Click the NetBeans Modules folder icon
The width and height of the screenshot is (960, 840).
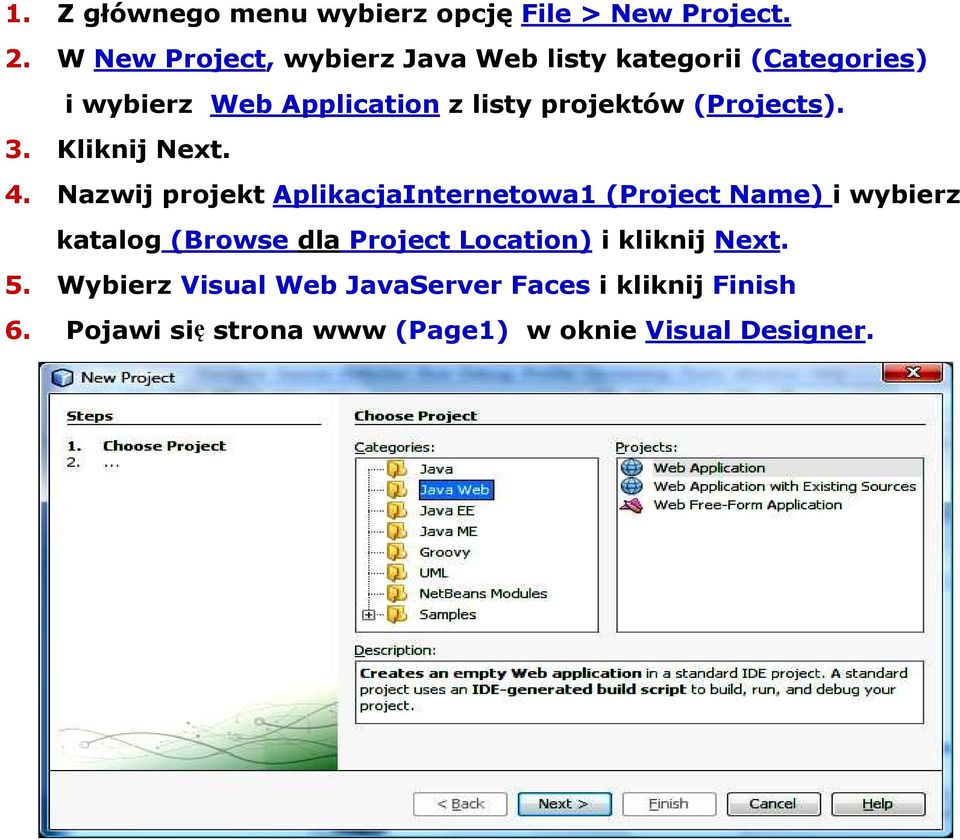397,594
